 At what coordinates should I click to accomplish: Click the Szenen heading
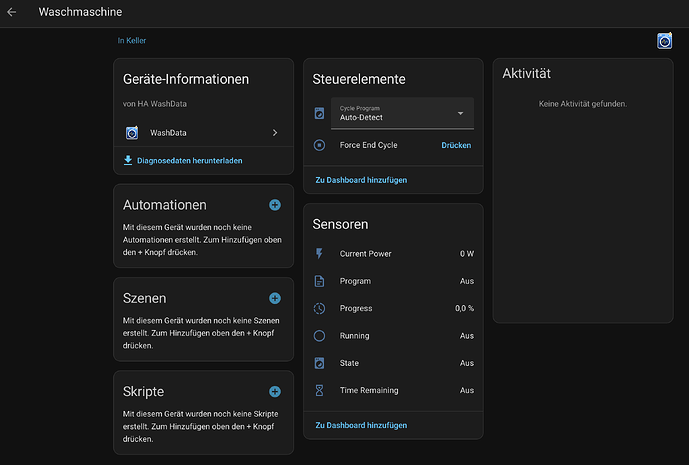pyautogui.click(x=145, y=298)
